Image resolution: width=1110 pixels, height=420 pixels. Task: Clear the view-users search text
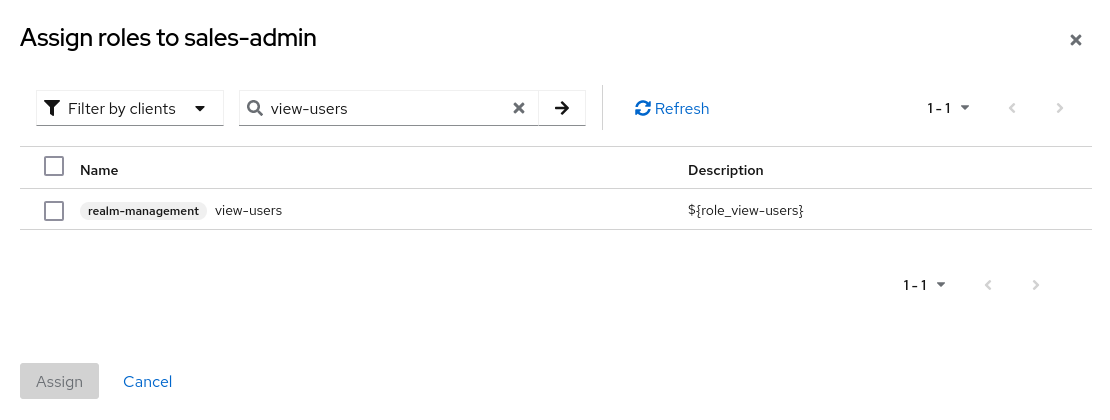point(519,108)
